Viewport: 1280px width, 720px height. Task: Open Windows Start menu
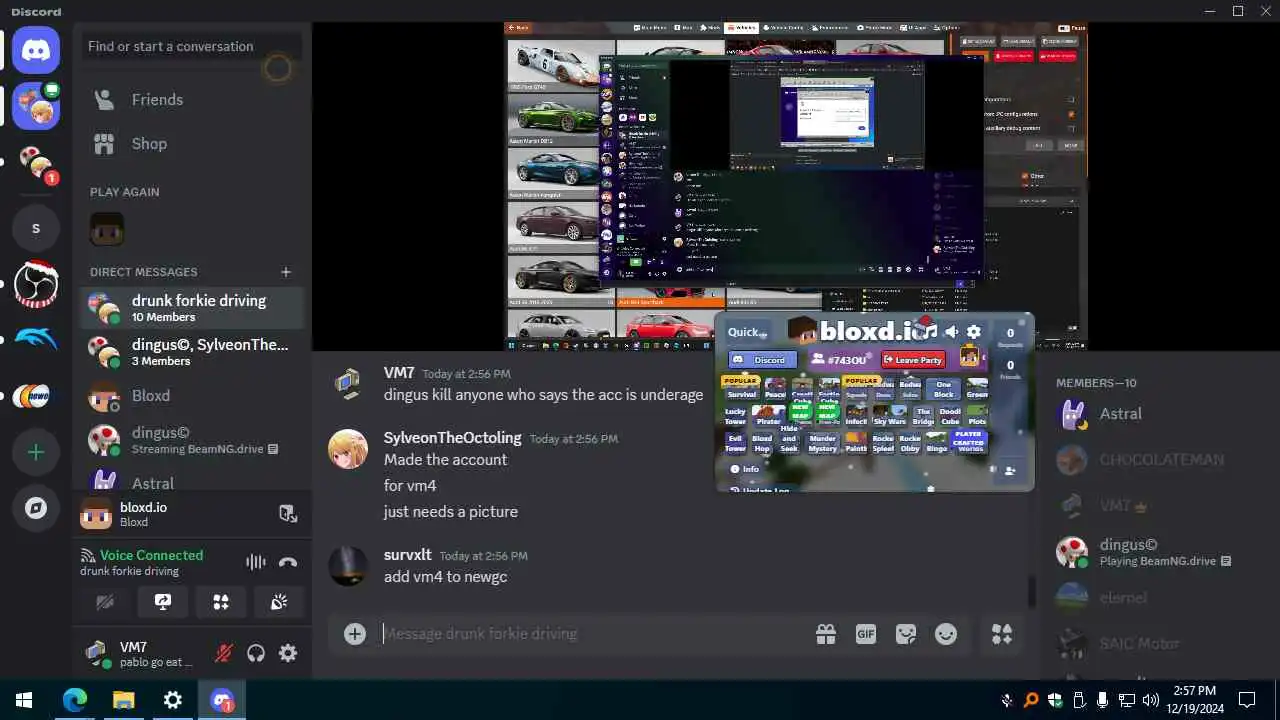24,700
